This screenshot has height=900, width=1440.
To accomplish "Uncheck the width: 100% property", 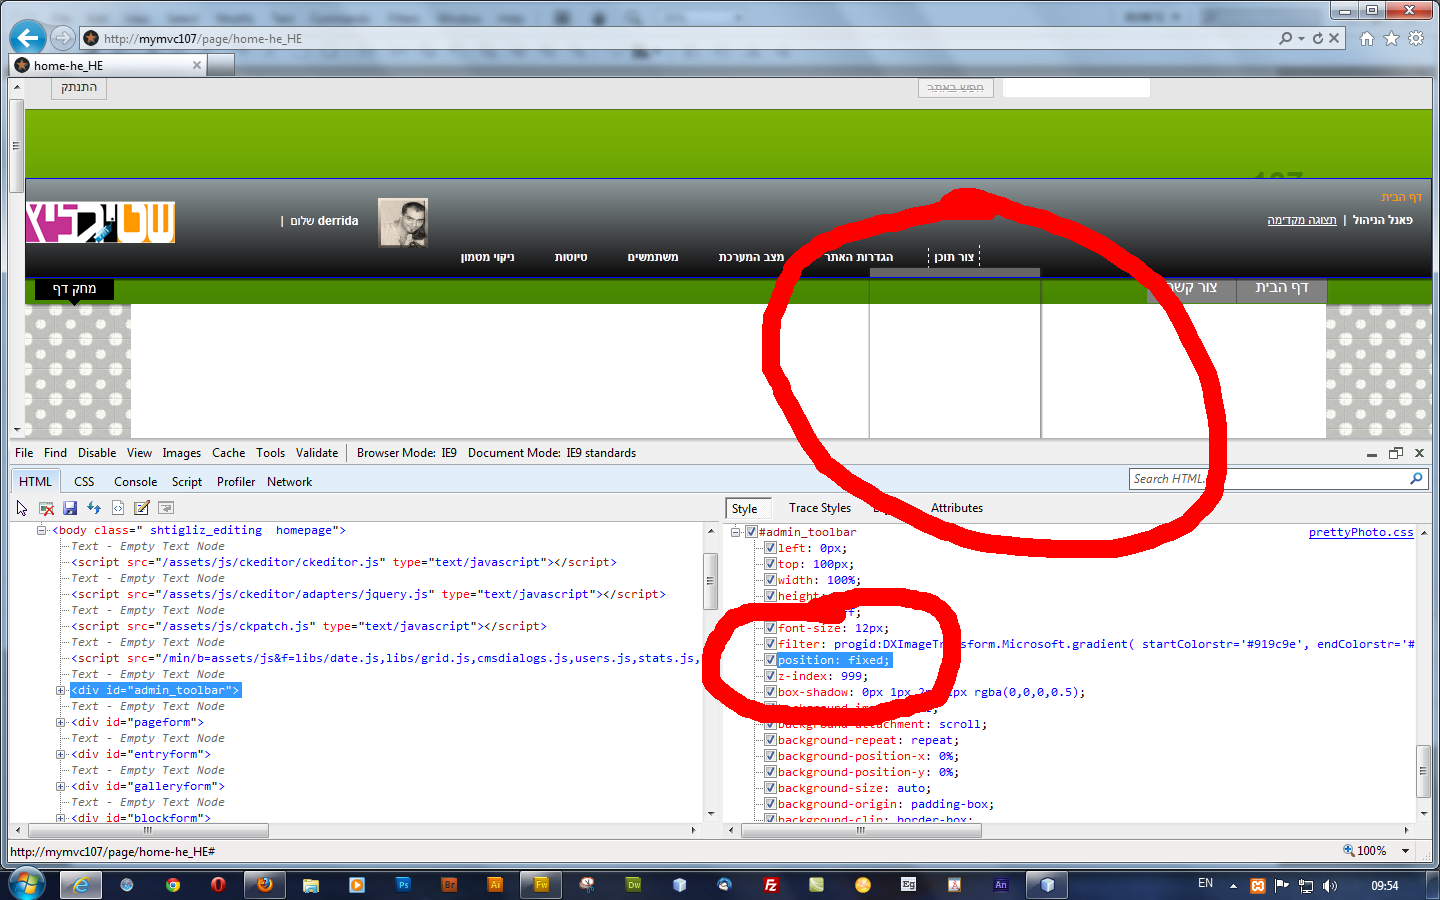I will pyautogui.click(x=770, y=580).
